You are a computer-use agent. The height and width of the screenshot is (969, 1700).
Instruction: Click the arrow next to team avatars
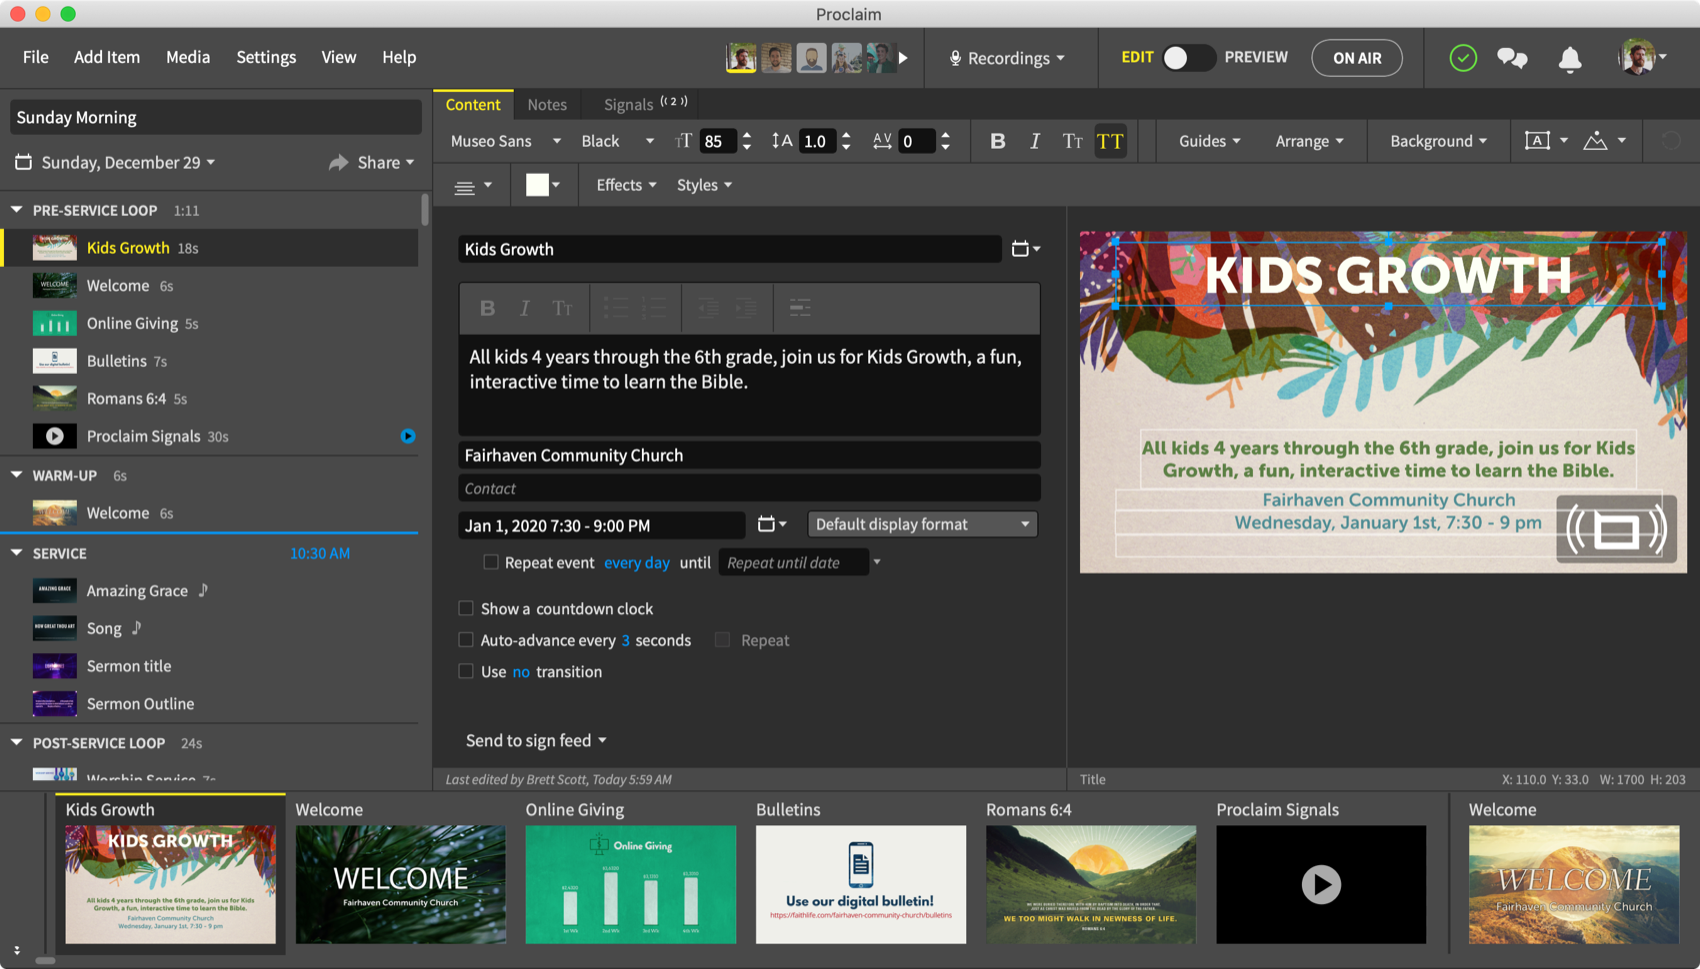pos(903,58)
